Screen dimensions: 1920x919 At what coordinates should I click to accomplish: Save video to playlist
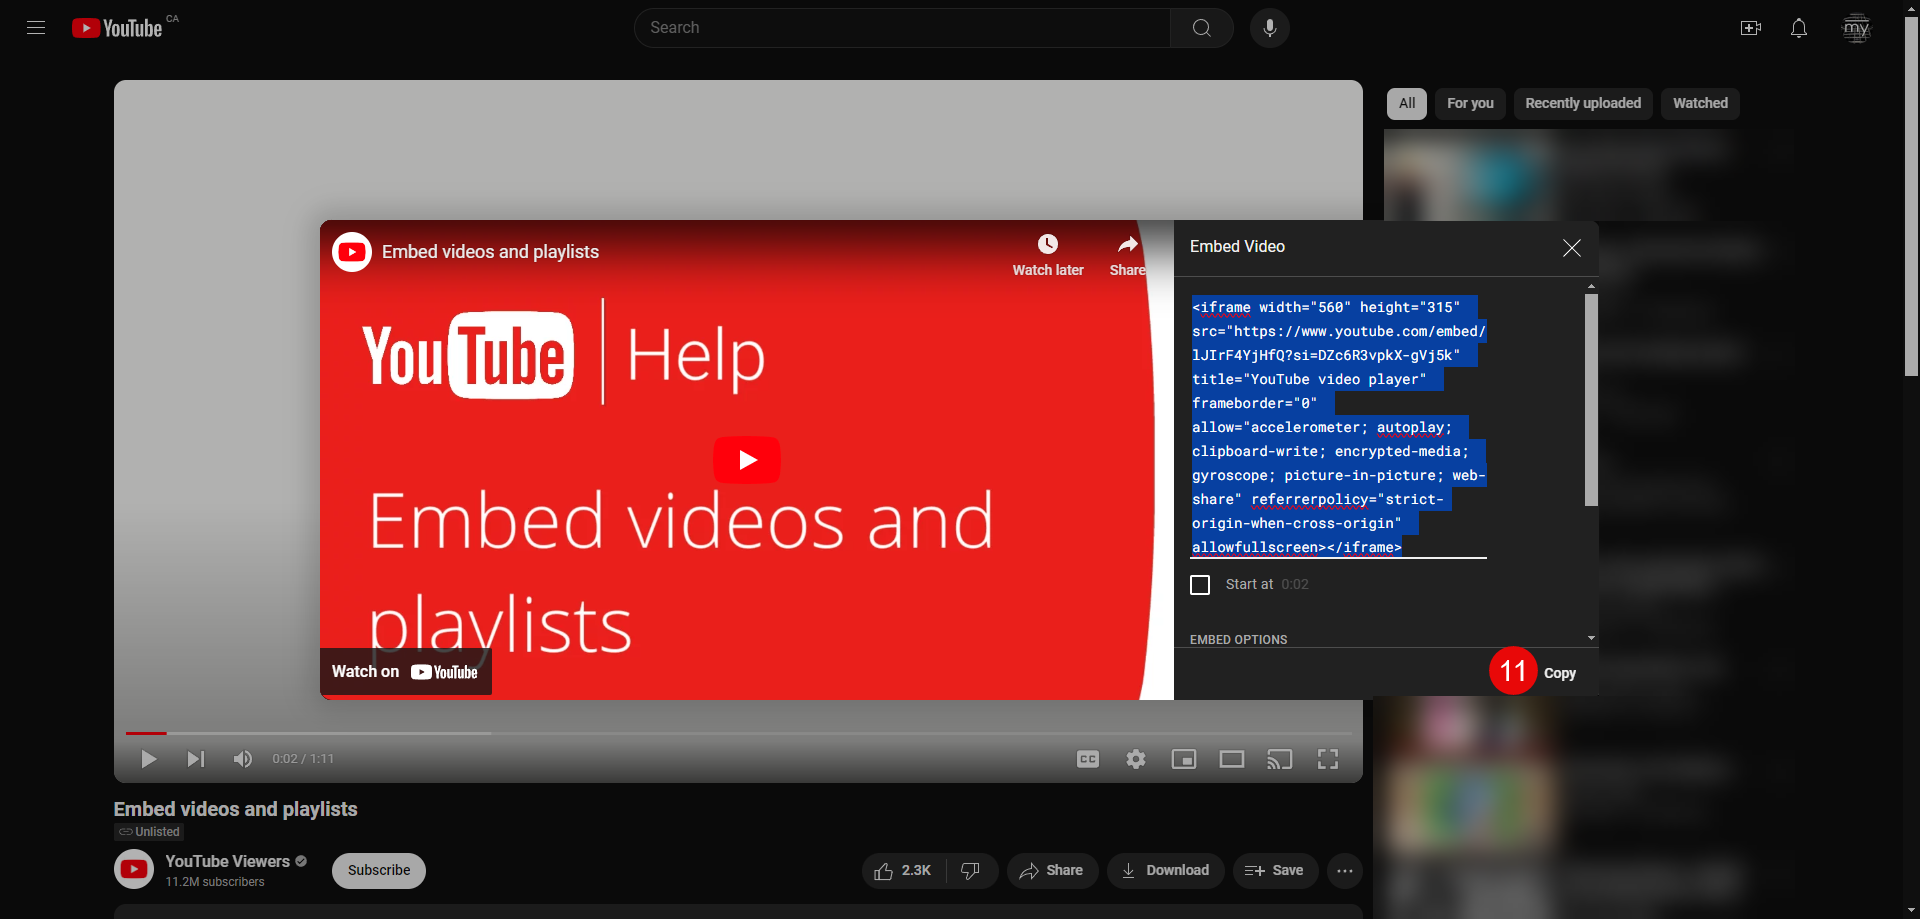tap(1275, 871)
